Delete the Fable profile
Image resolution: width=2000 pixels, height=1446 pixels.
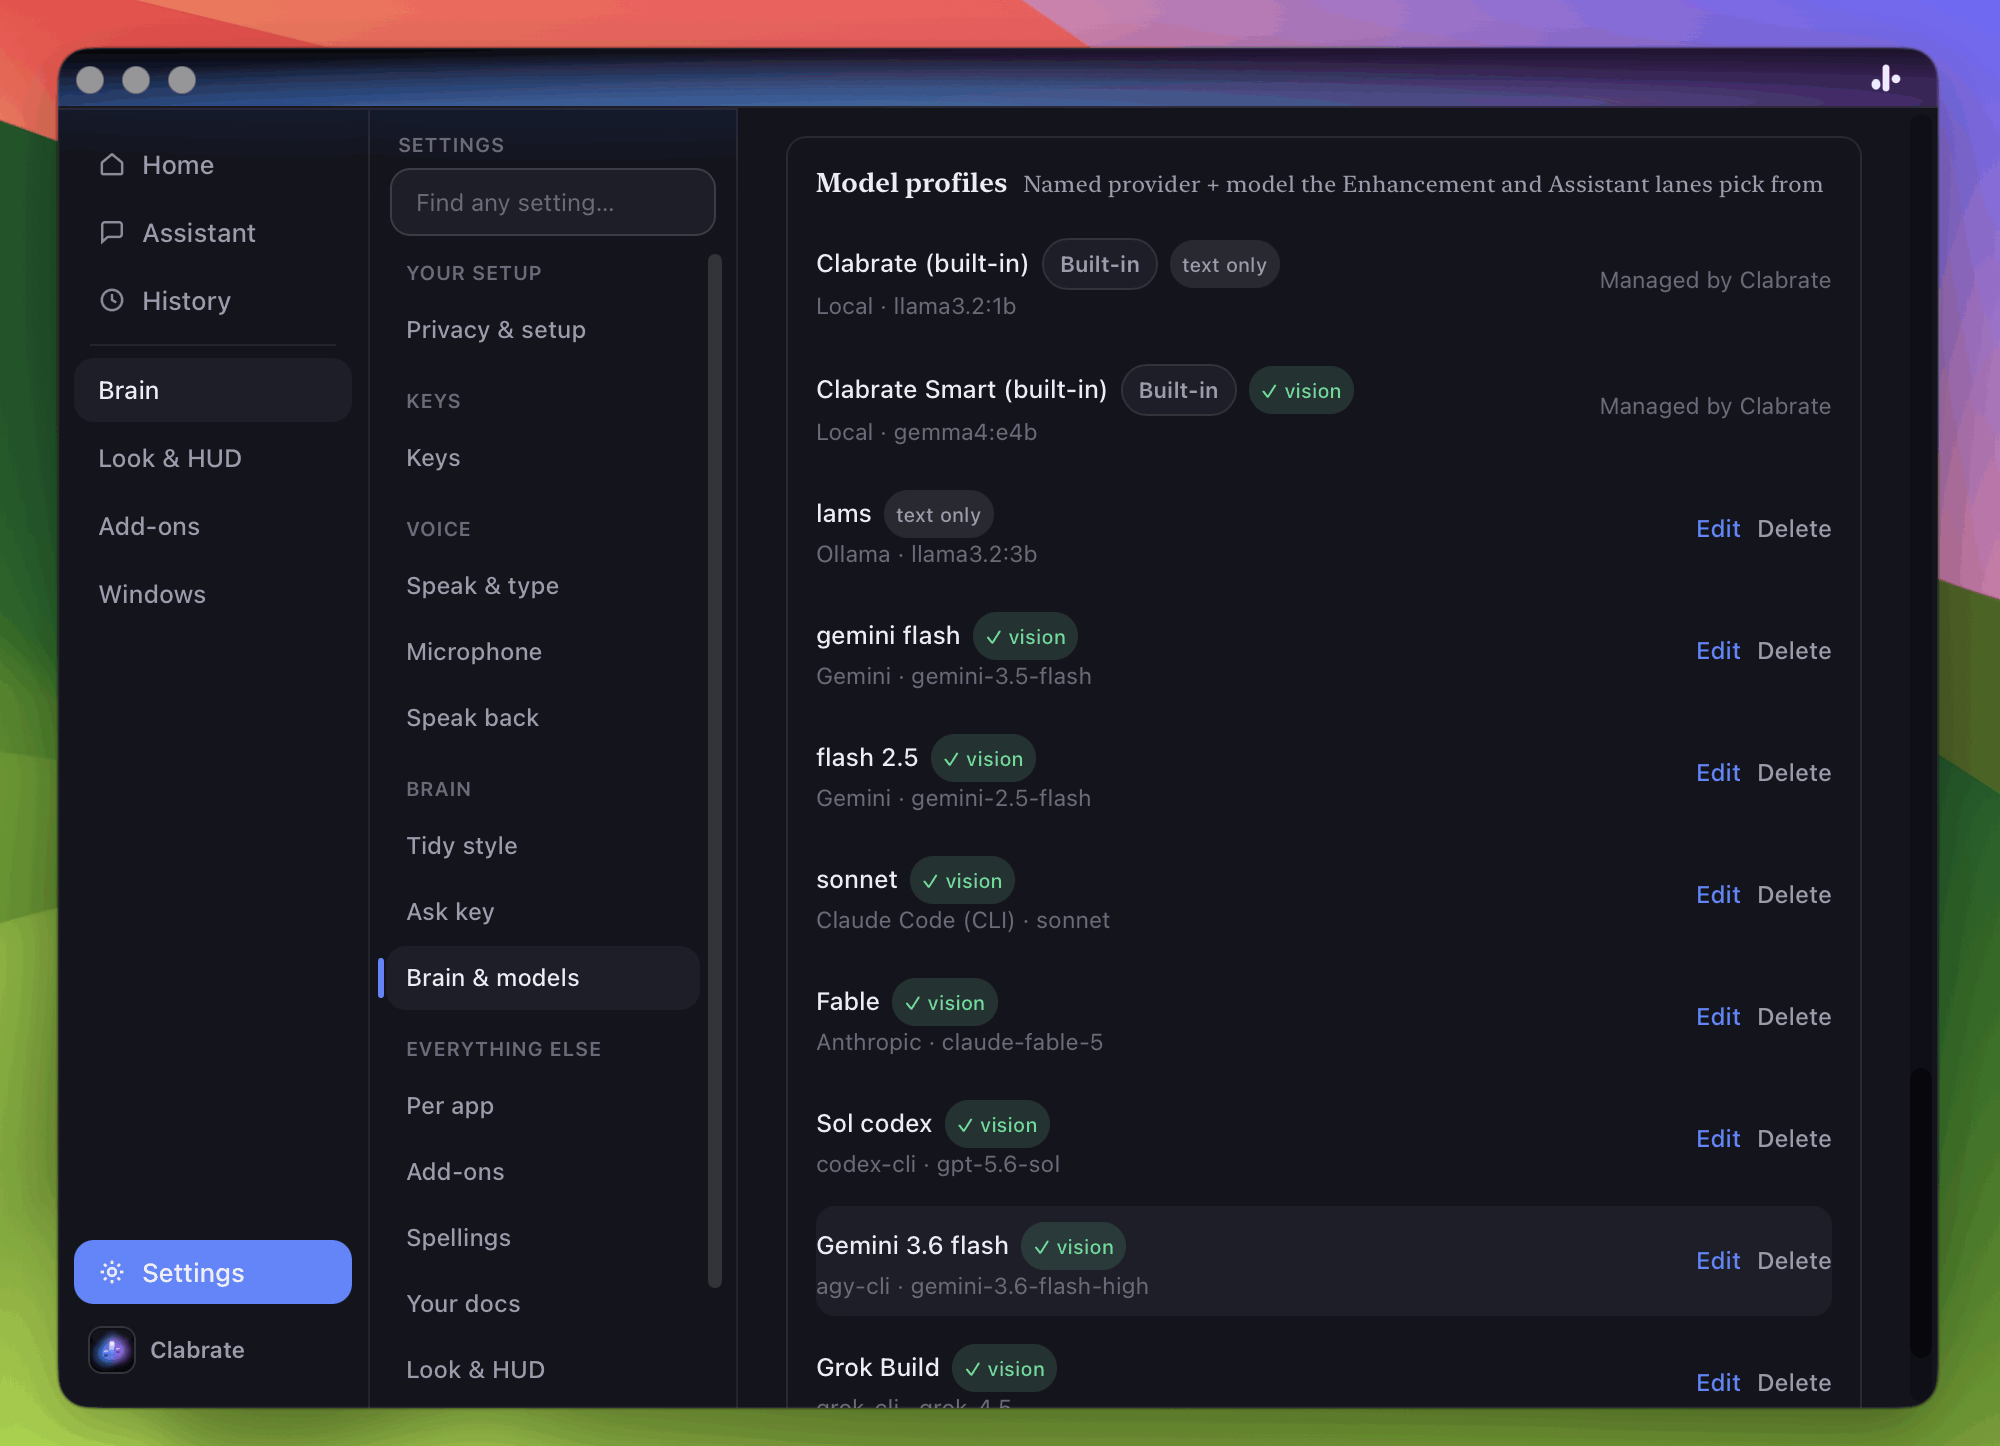[x=1794, y=1017]
